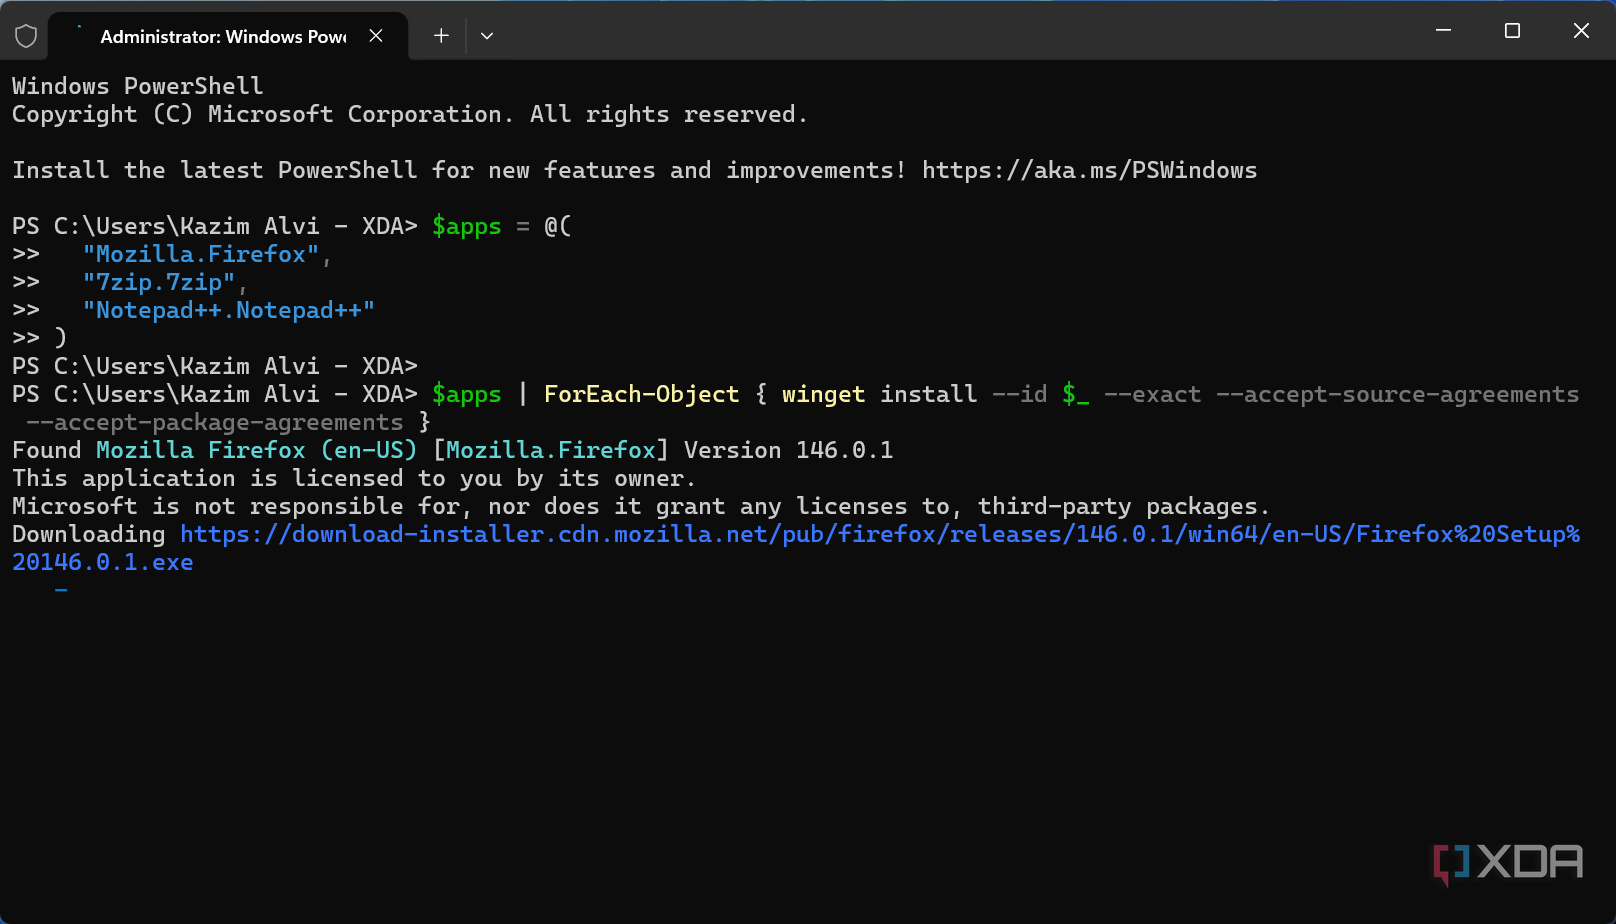Click the [Mozilla.Firefox] package id in brackets
Image resolution: width=1616 pixels, height=924 pixels.
coord(551,450)
